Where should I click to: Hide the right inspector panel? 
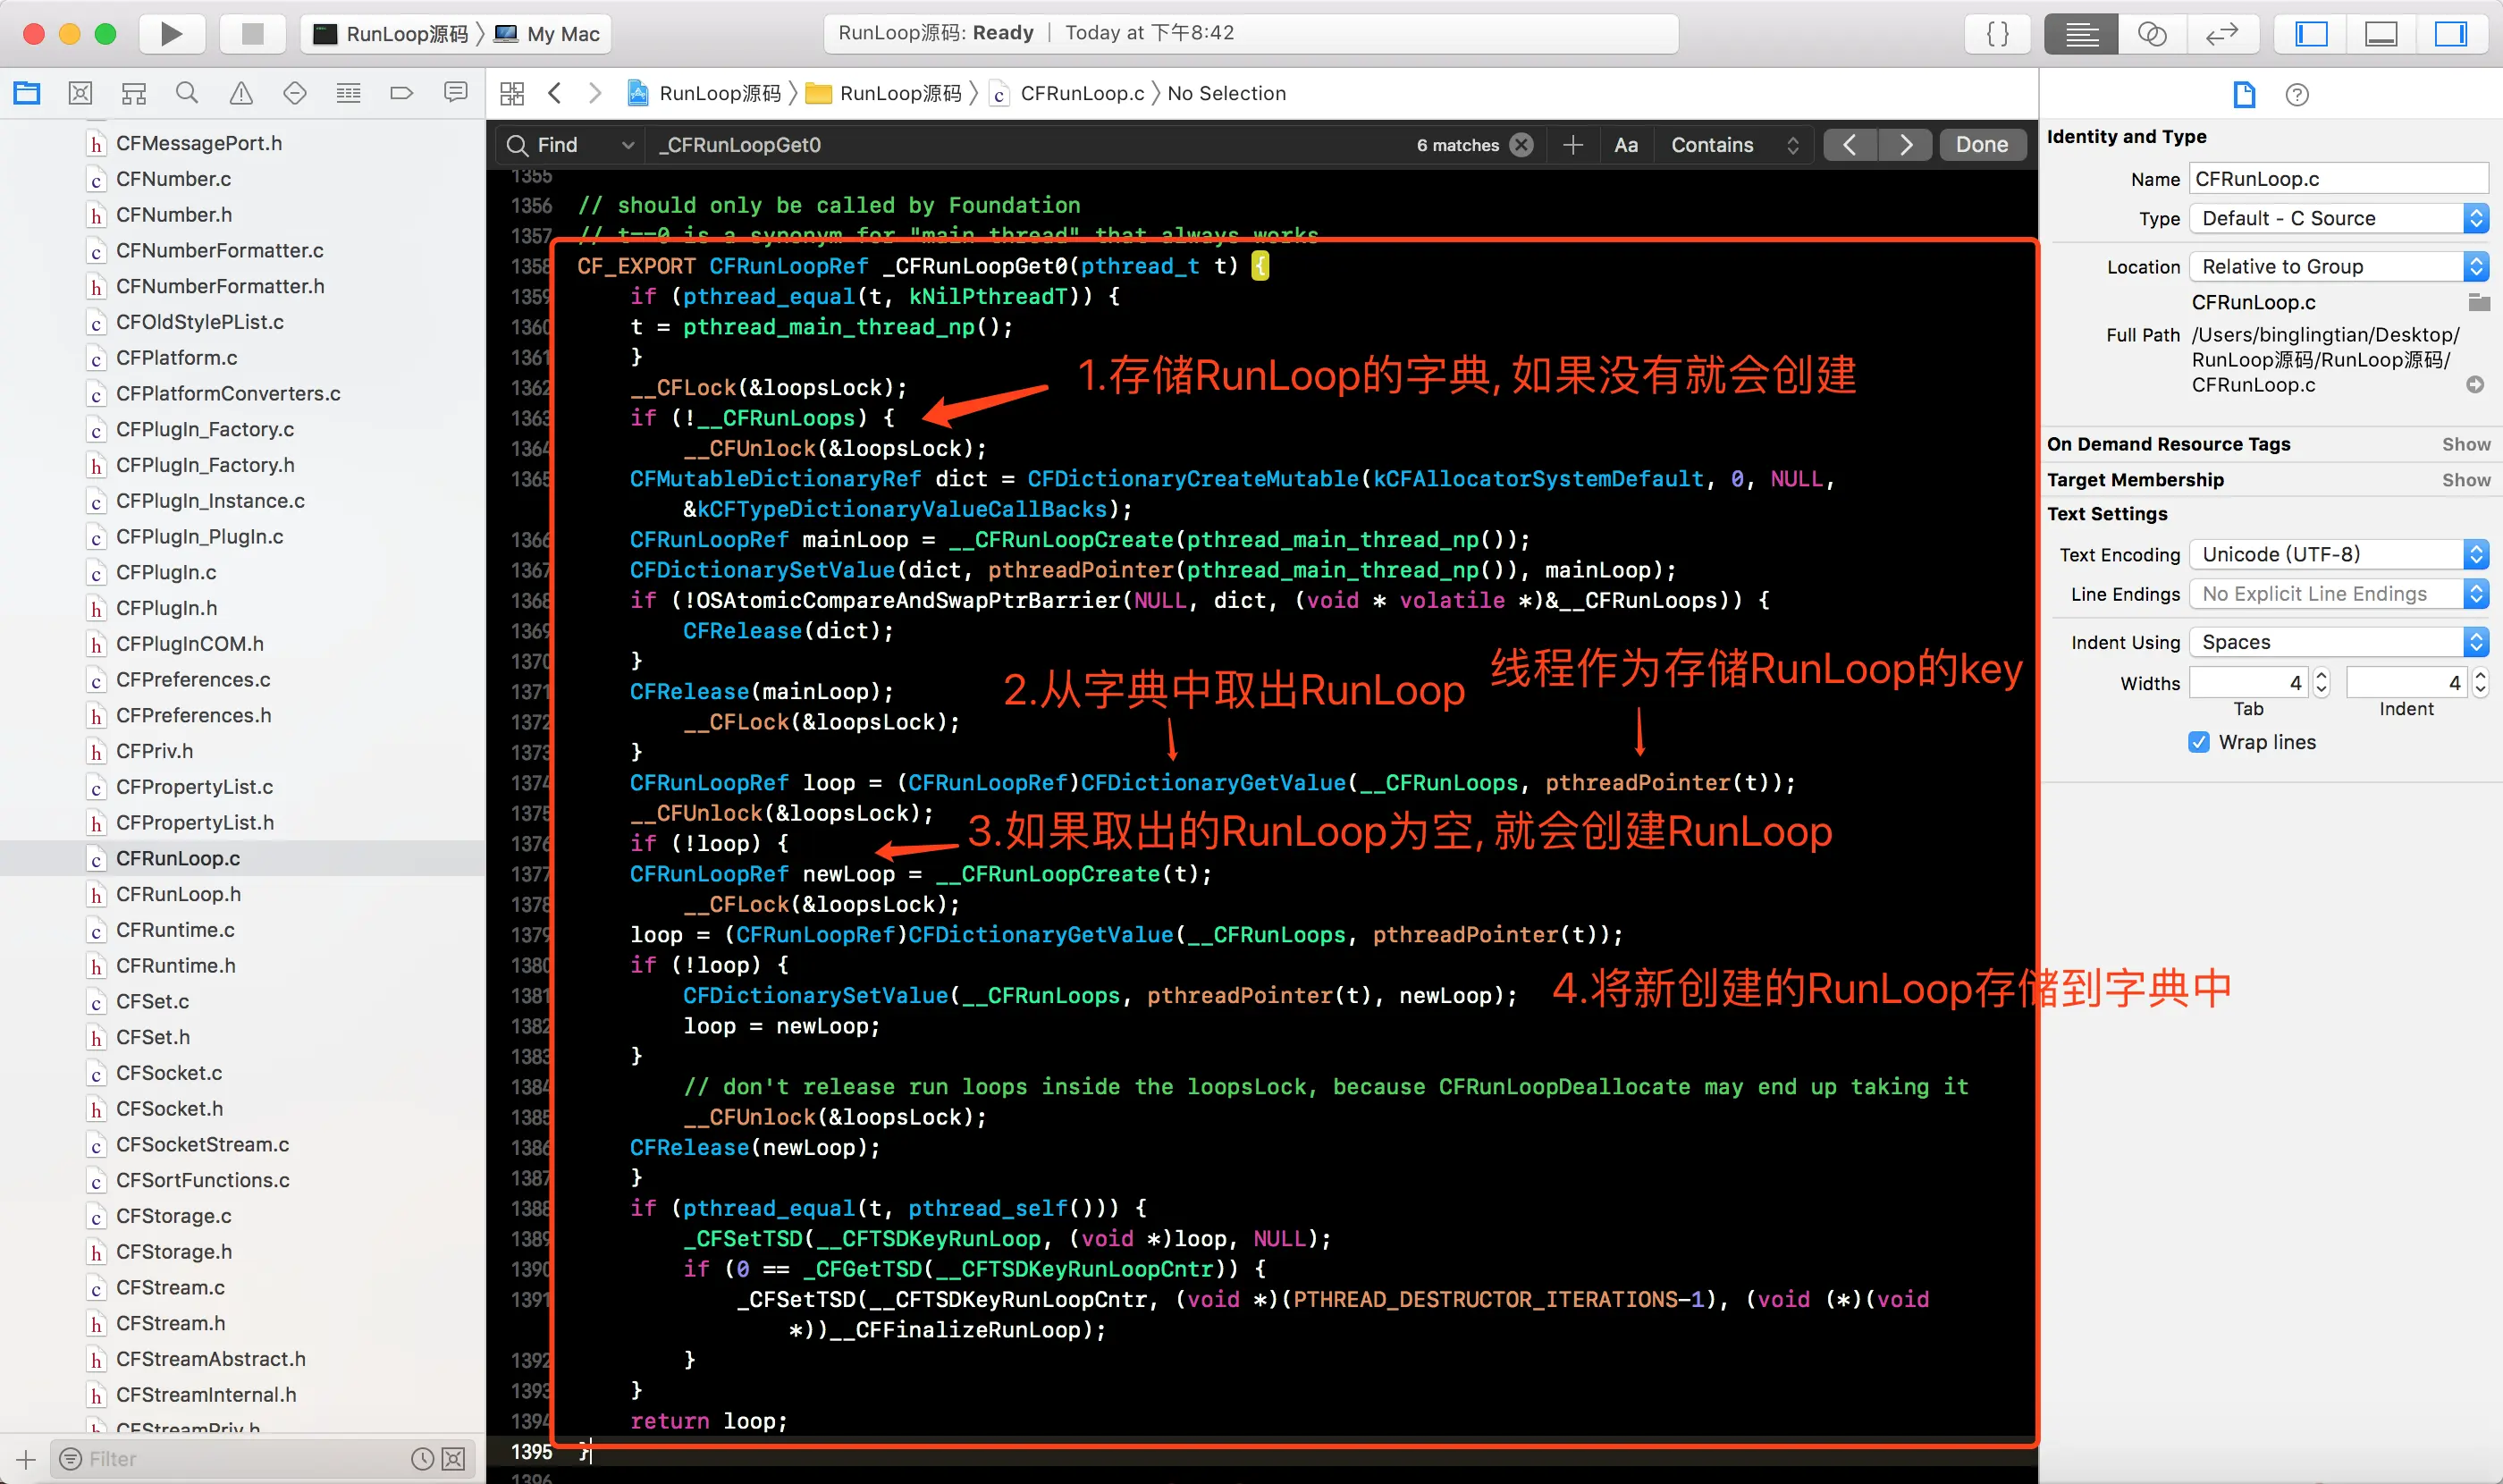click(2449, 34)
